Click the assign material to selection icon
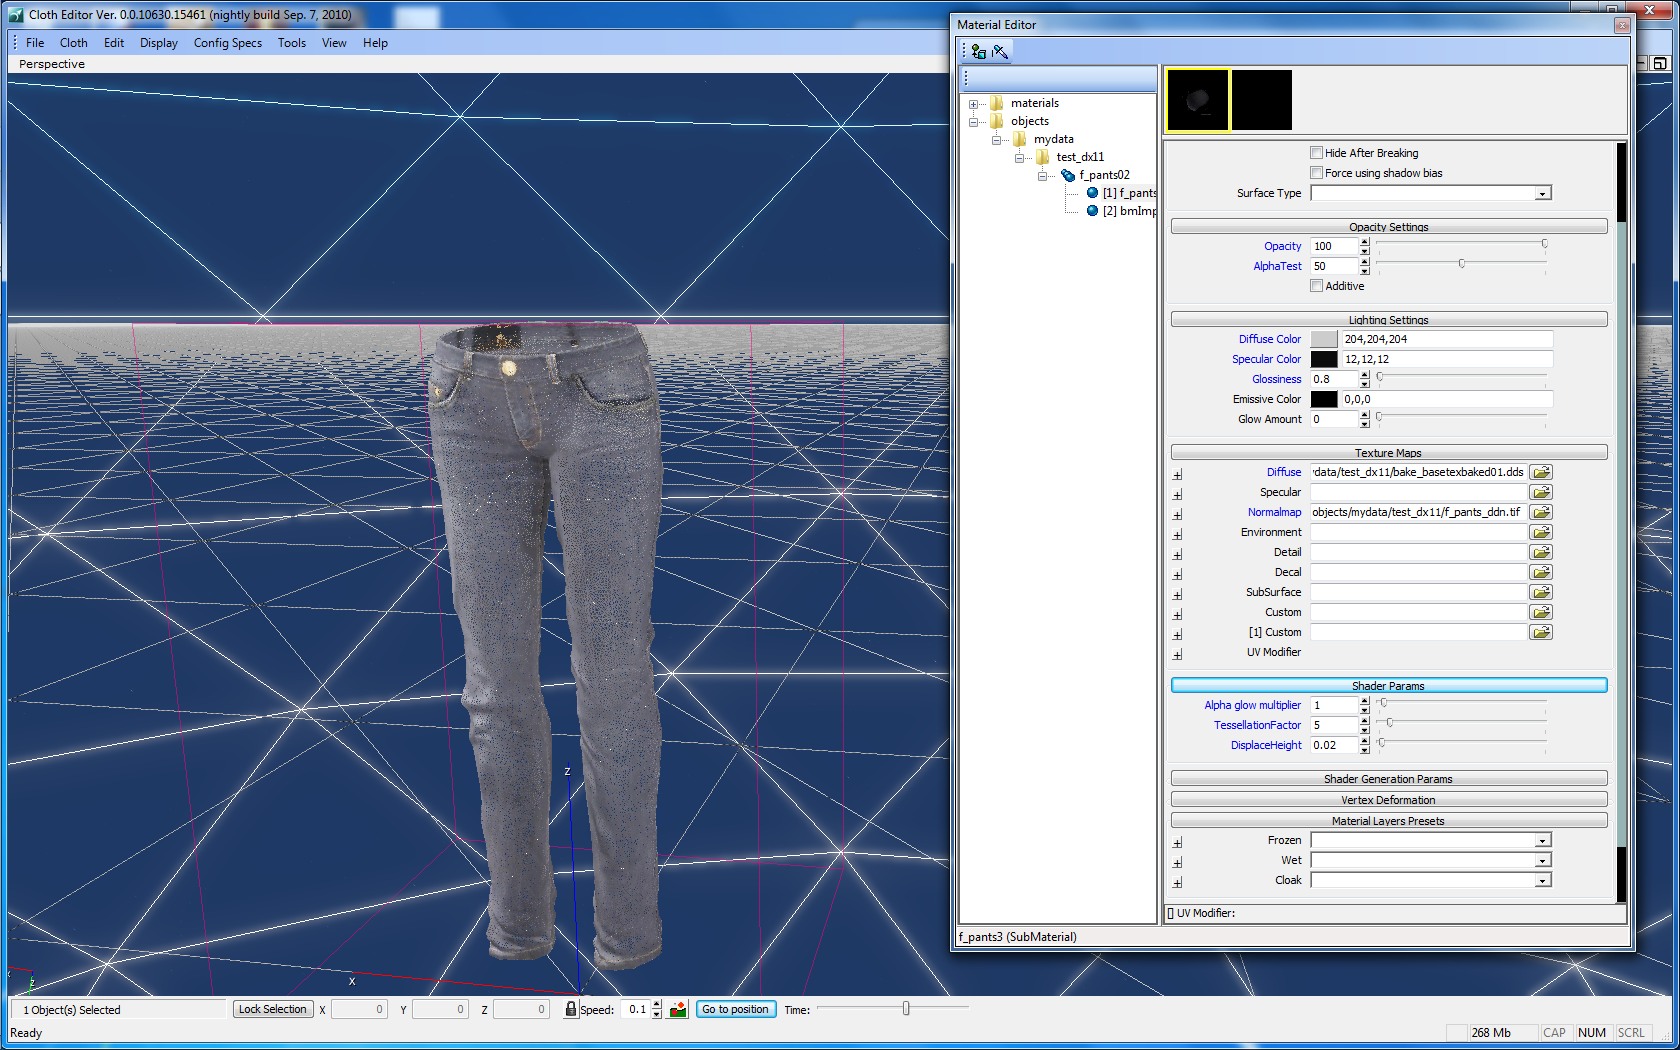 [x=978, y=51]
